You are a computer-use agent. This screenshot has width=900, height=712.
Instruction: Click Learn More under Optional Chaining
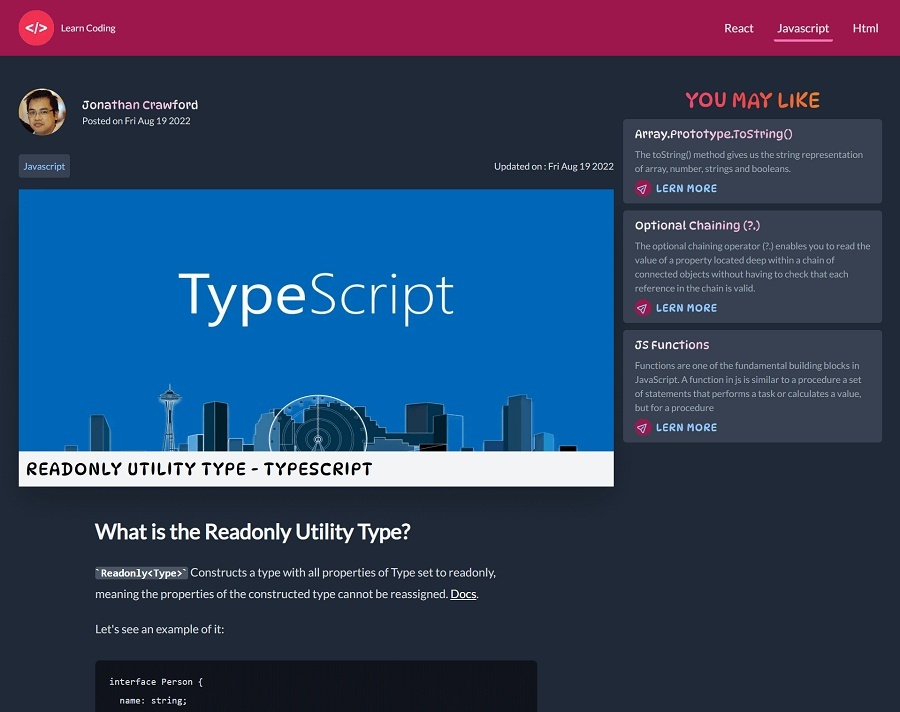coord(686,308)
